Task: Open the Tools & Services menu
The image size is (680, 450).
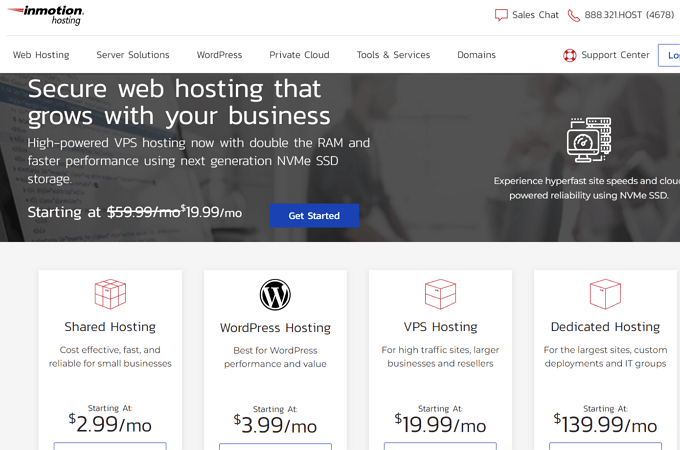Action: pyautogui.click(x=393, y=55)
